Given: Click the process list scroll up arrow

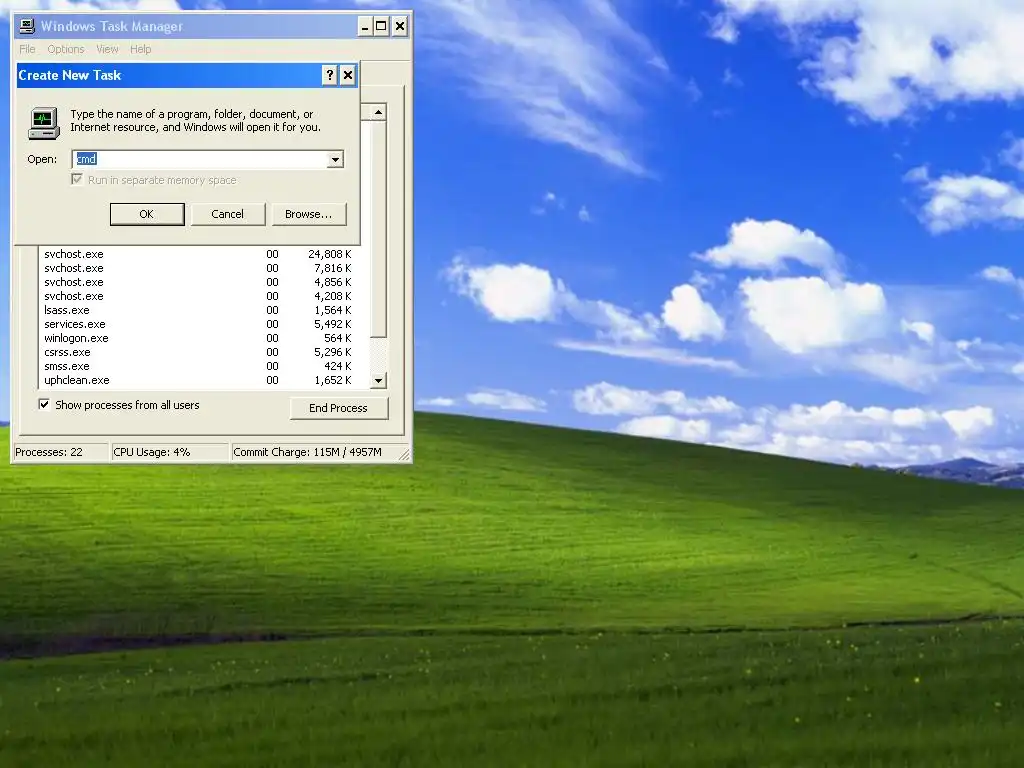Looking at the screenshot, I should (x=378, y=112).
